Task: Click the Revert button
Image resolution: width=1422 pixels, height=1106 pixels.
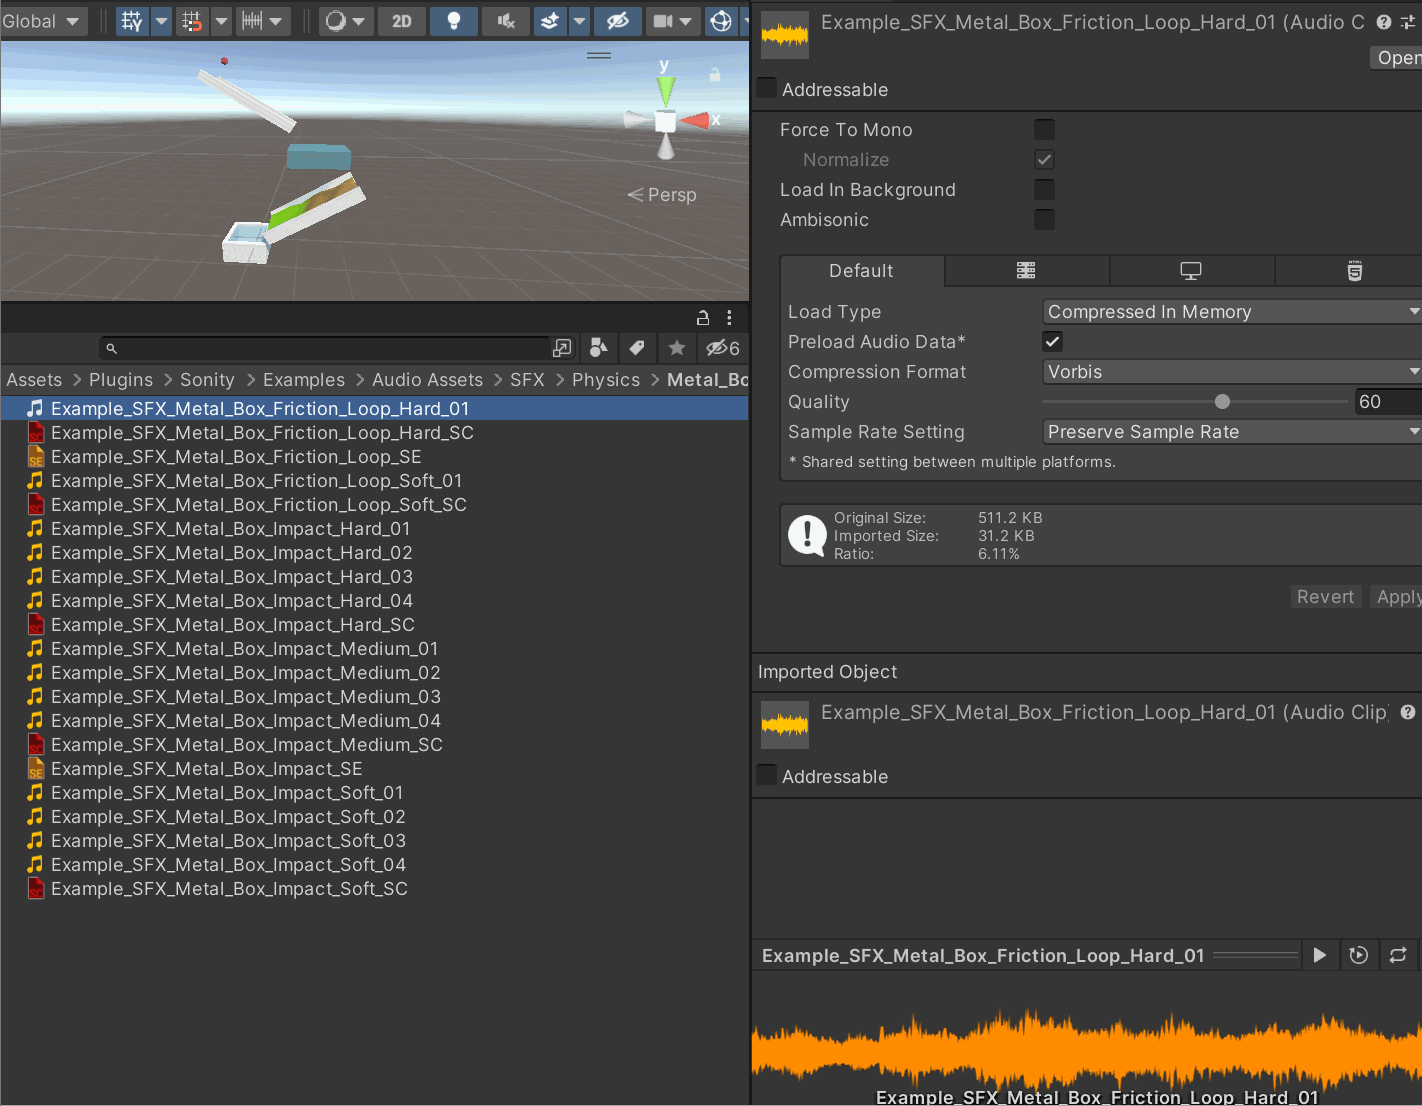Action: (1324, 596)
